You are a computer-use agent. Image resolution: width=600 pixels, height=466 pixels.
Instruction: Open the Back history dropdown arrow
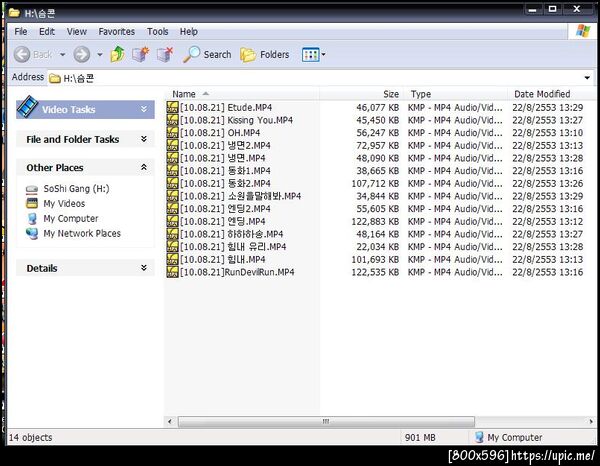pos(62,55)
